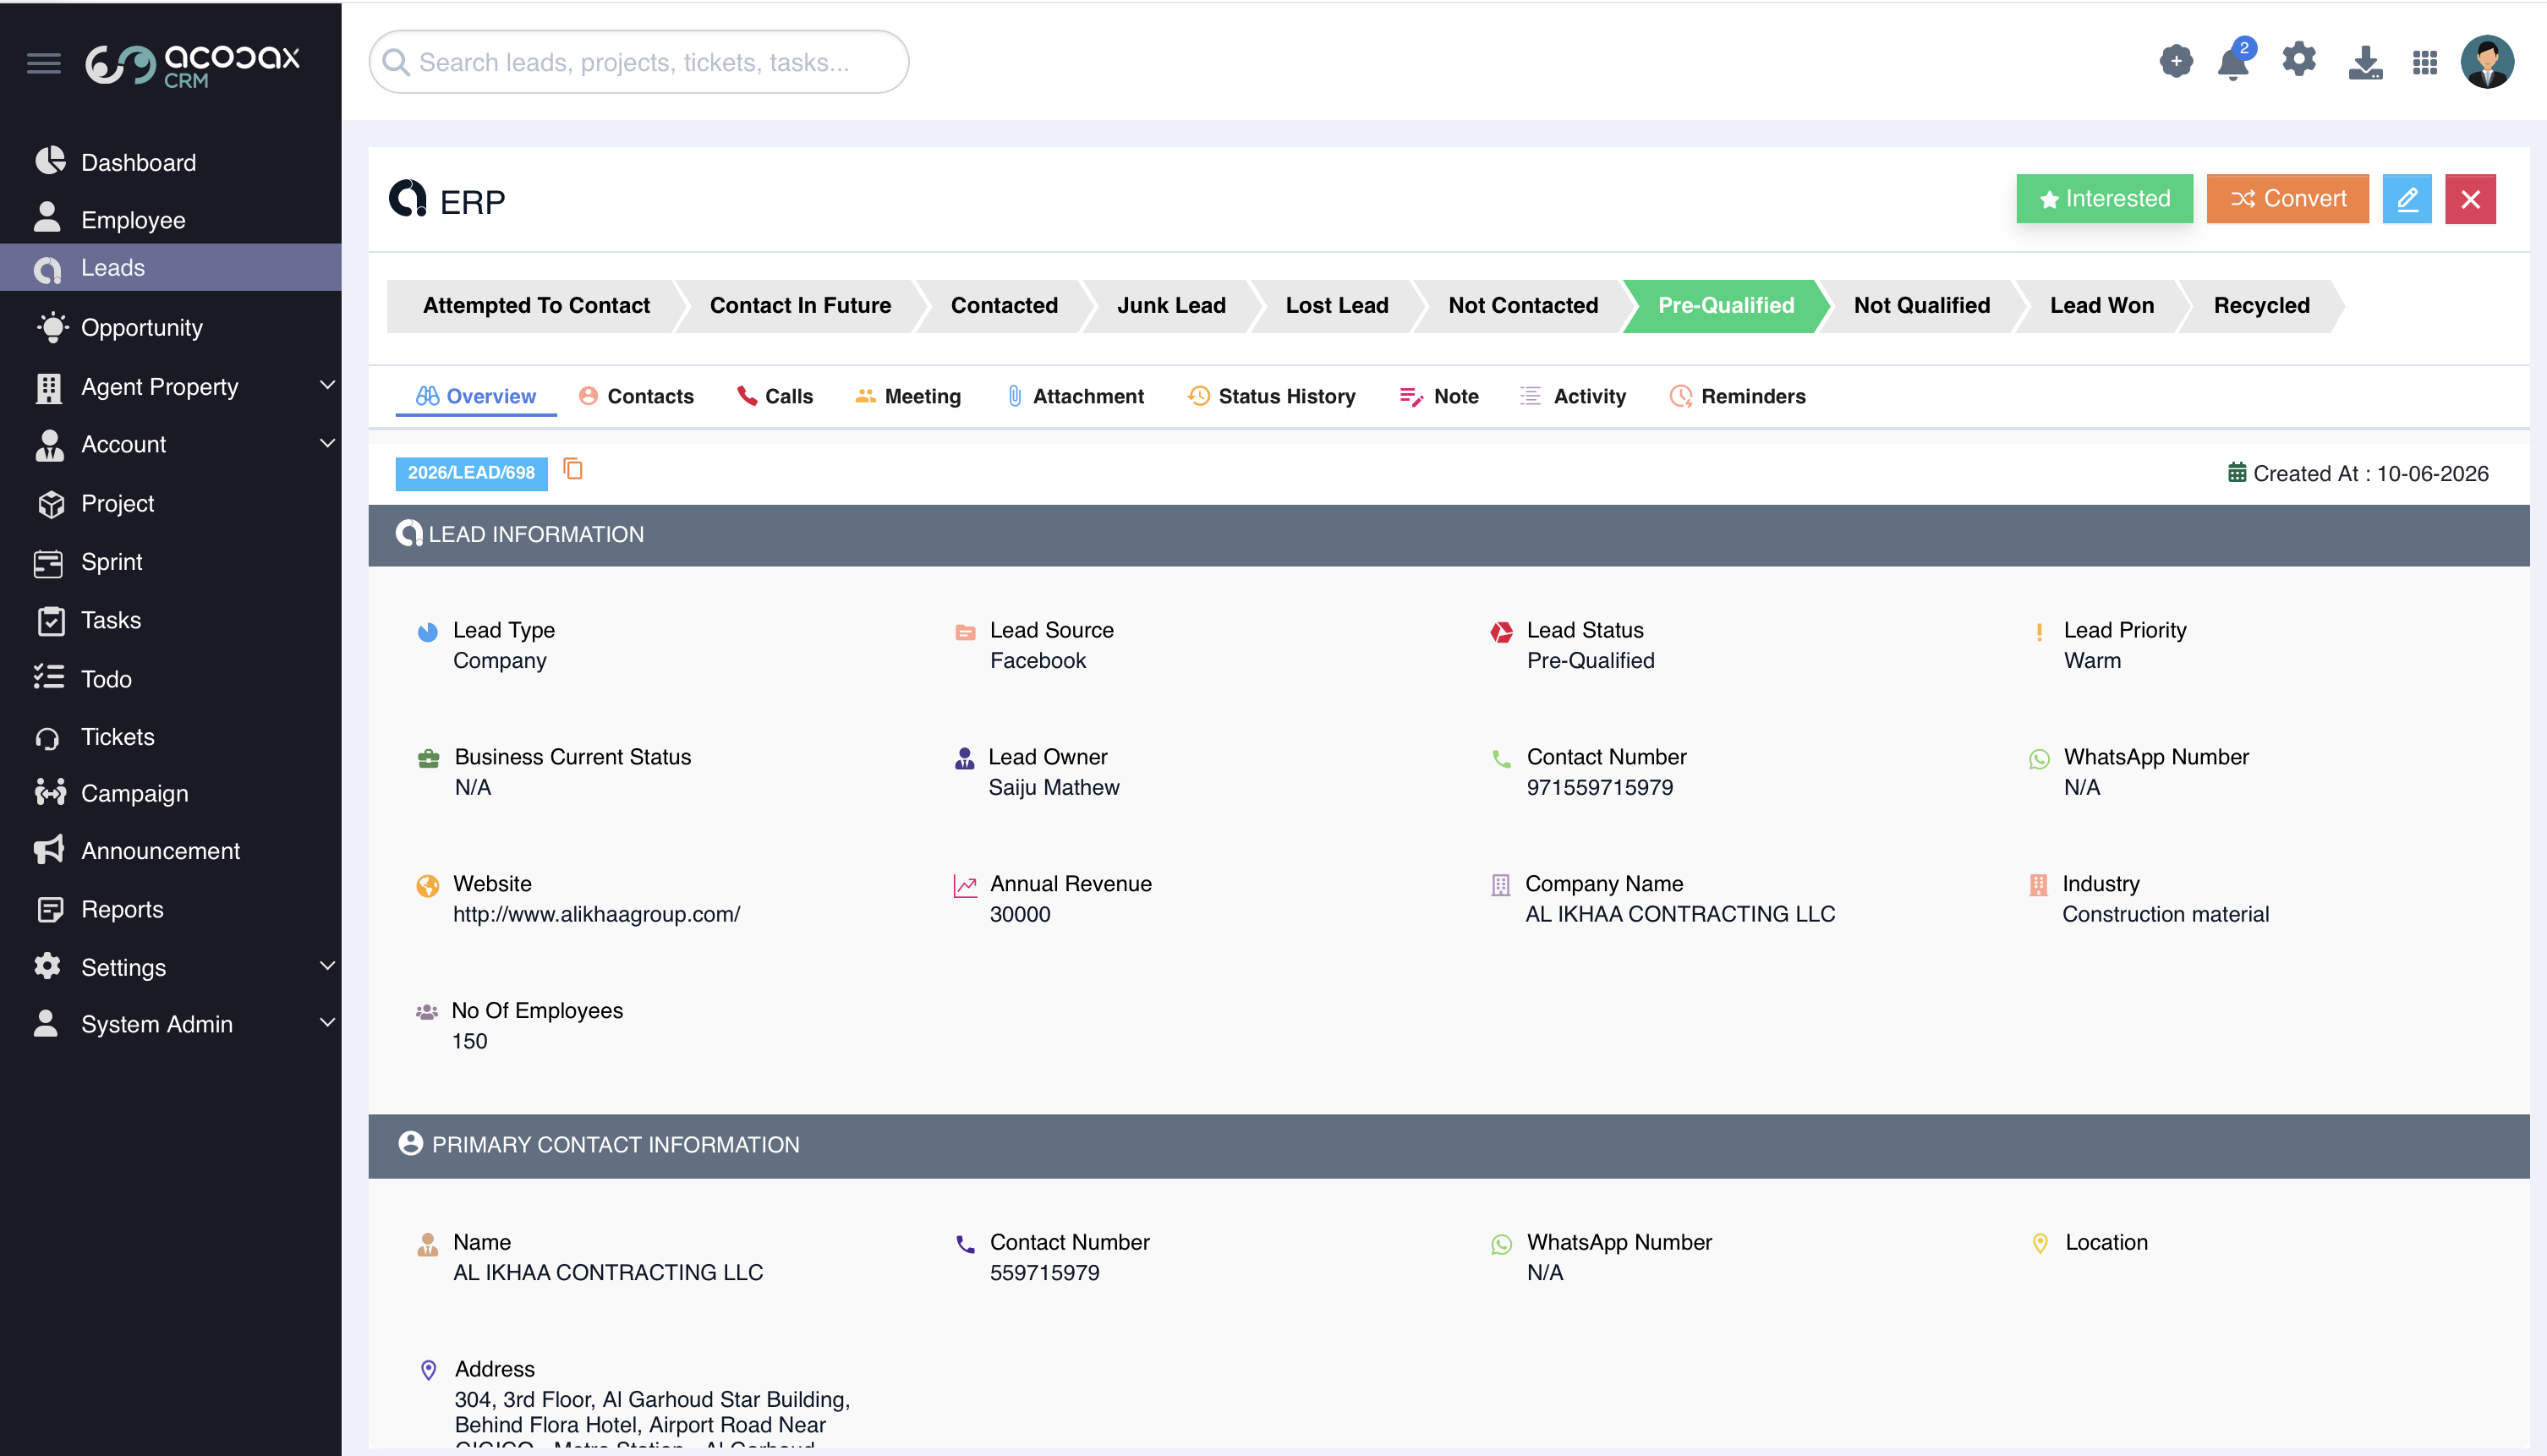The image size is (2547, 1456).
Task: Open the apps grid icon
Action: (2425, 62)
